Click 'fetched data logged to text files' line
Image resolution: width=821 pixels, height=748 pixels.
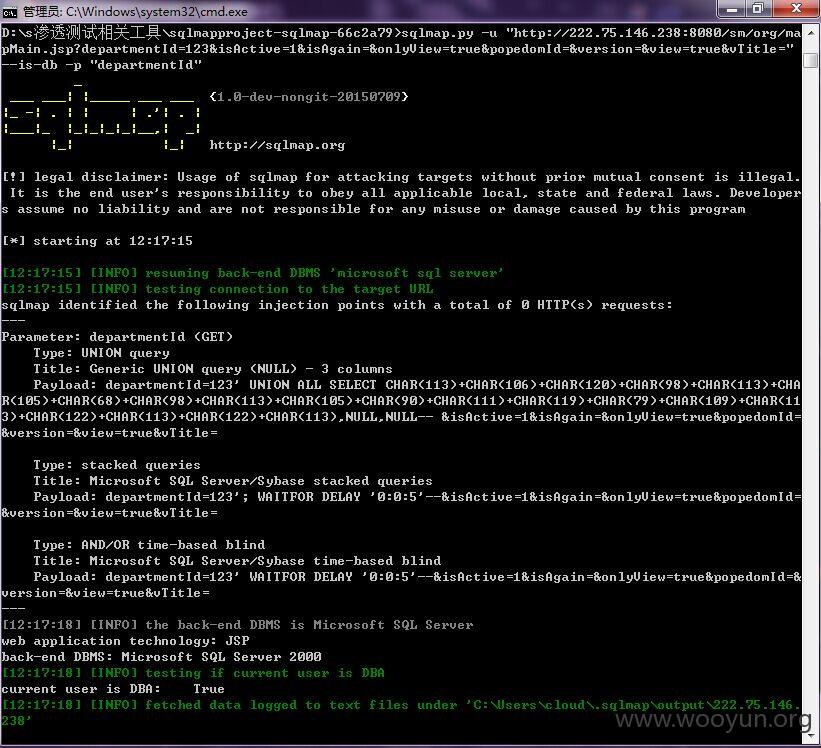(401, 712)
